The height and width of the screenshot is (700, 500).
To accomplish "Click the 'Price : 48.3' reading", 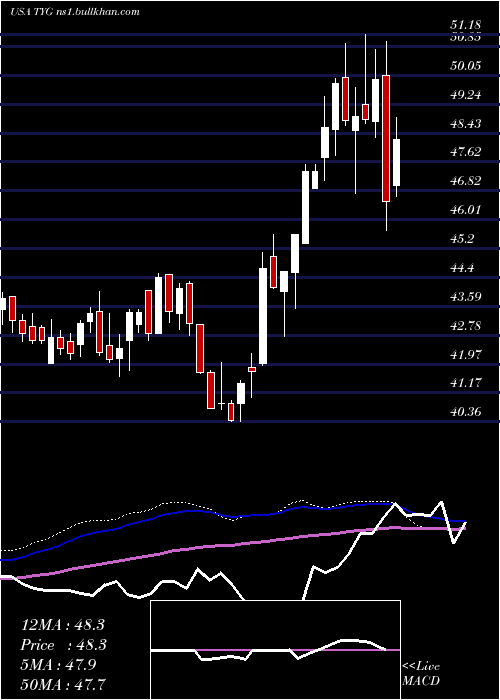I will tap(62, 645).
